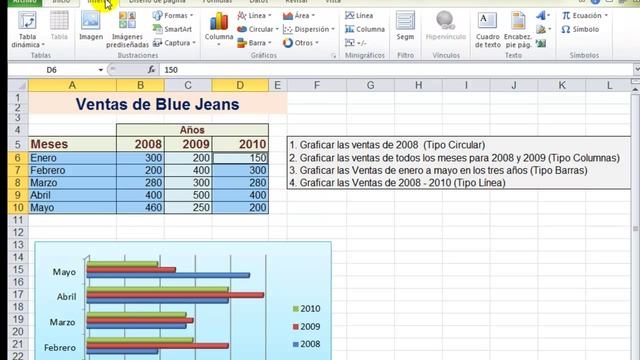Screen dimensions: 640x360
Task: Click the 2010 legend entry in chart
Action: pyautogui.click(x=307, y=309)
